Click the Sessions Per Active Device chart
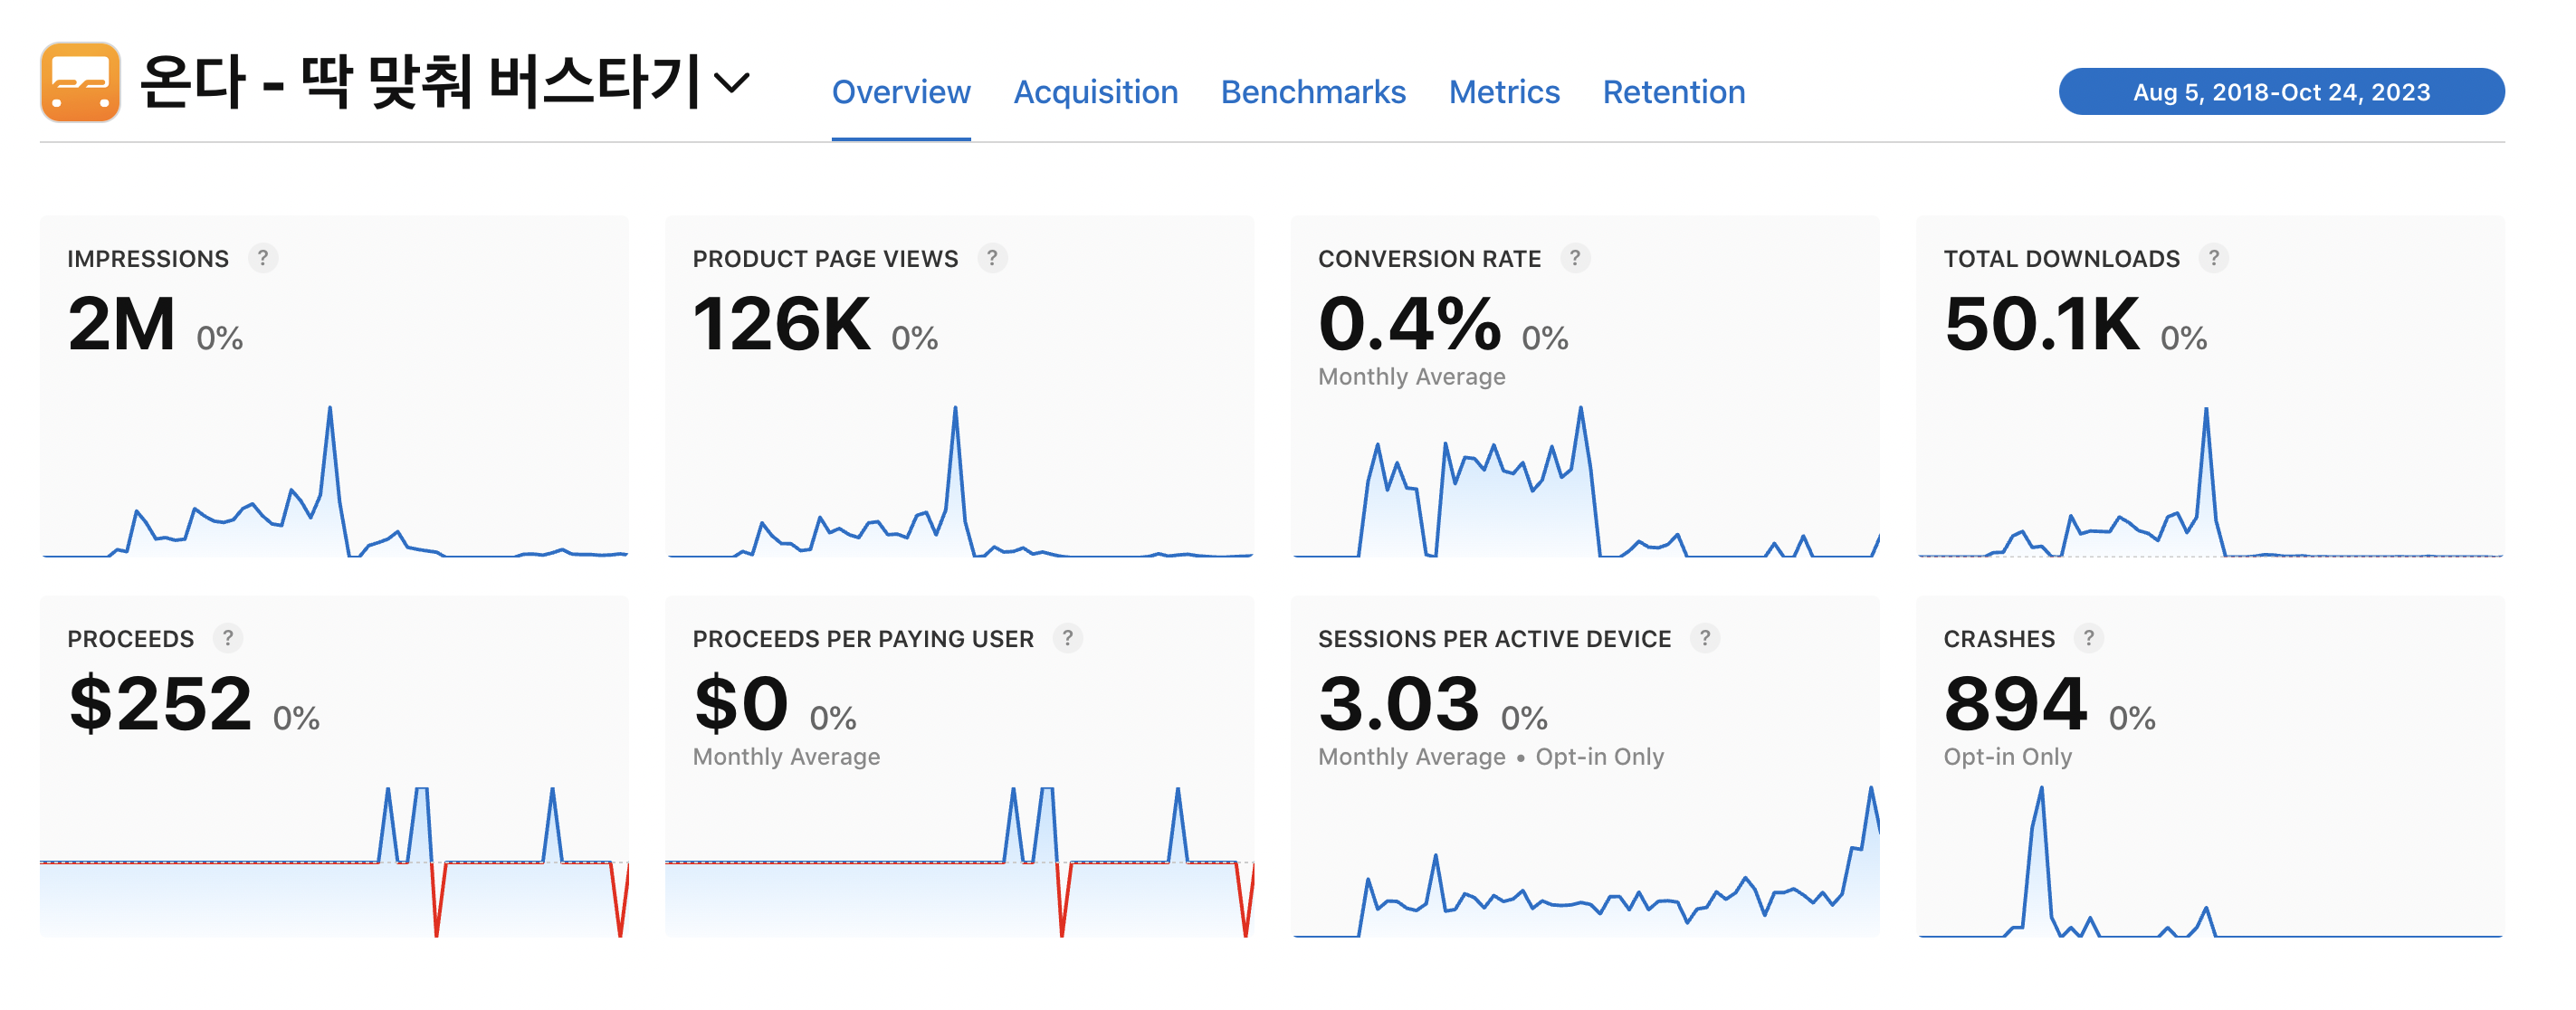The height and width of the screenshot is (1010, 2576). click(x=1586, y=862)
